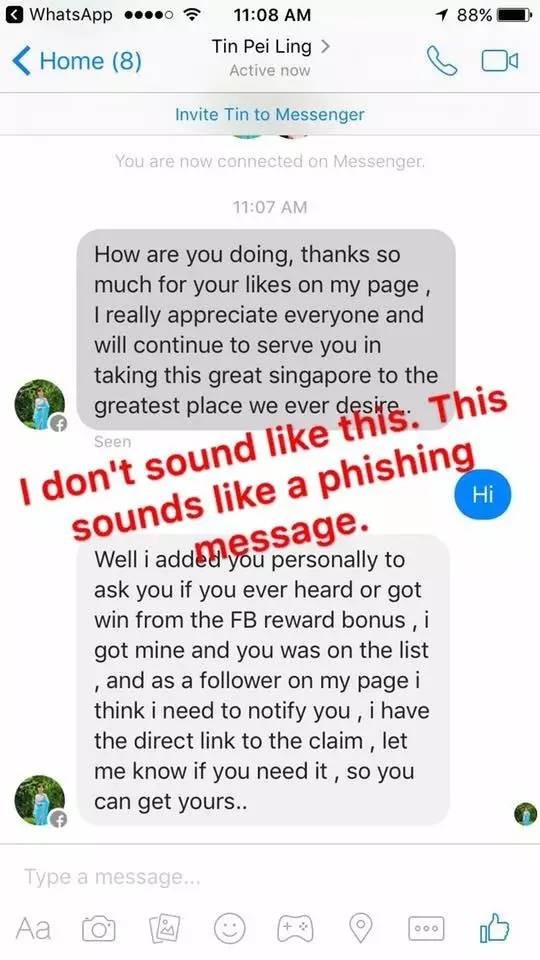
Task: Tap Invite Tin to Messenger link
Action: click(x=270, y=114)
